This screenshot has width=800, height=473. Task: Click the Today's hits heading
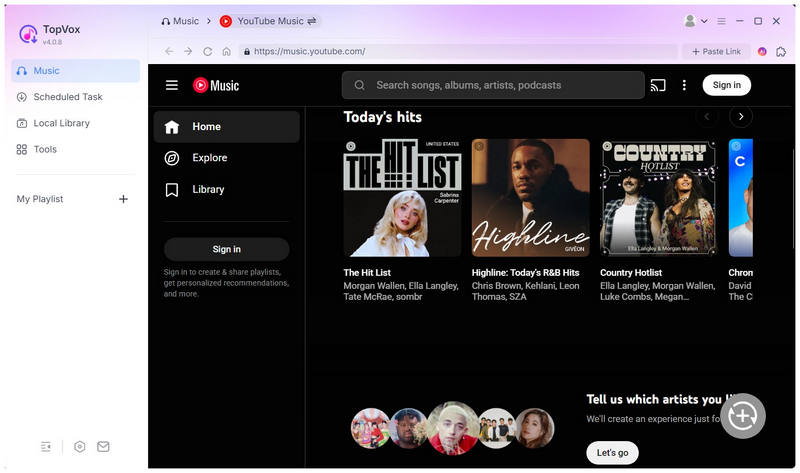pyautogui.click(x=383, y=117)
